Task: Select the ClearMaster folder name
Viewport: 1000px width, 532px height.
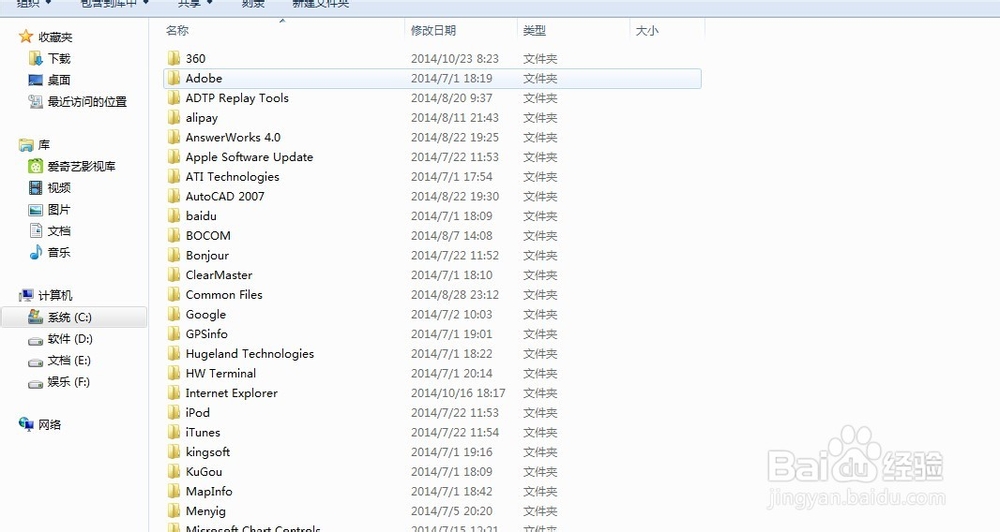Action: (219, 275)
